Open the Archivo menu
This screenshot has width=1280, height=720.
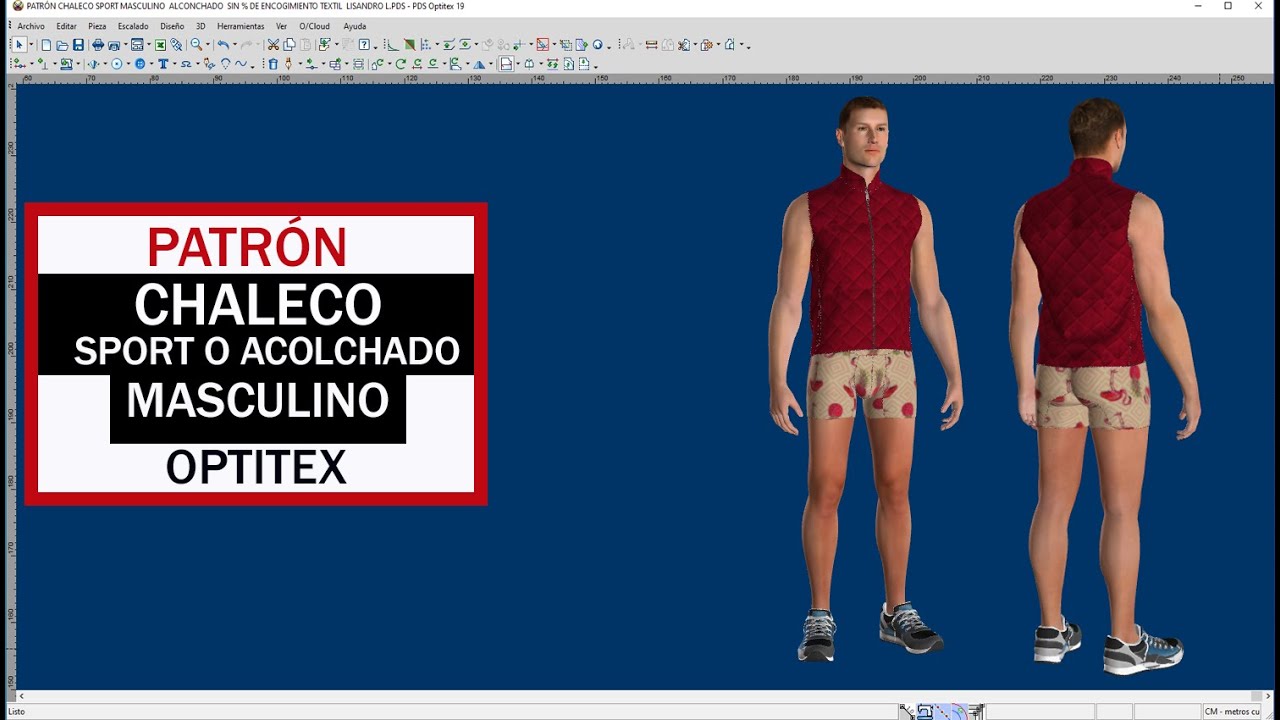[x=31, y=26]
